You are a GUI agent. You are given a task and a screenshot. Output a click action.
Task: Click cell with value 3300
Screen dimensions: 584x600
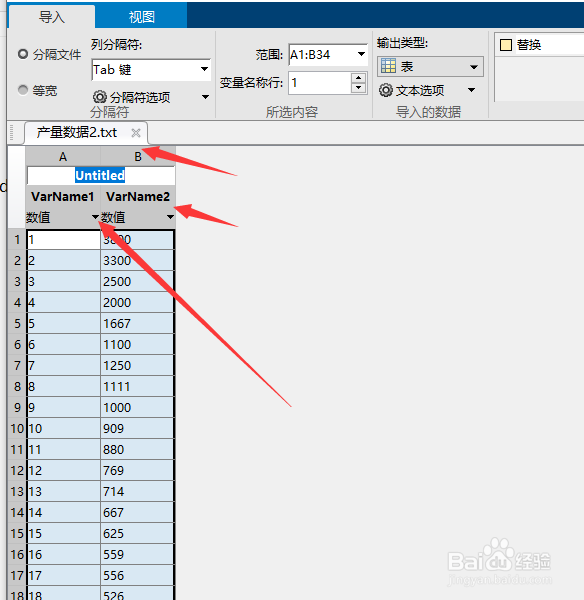(137, 261)
